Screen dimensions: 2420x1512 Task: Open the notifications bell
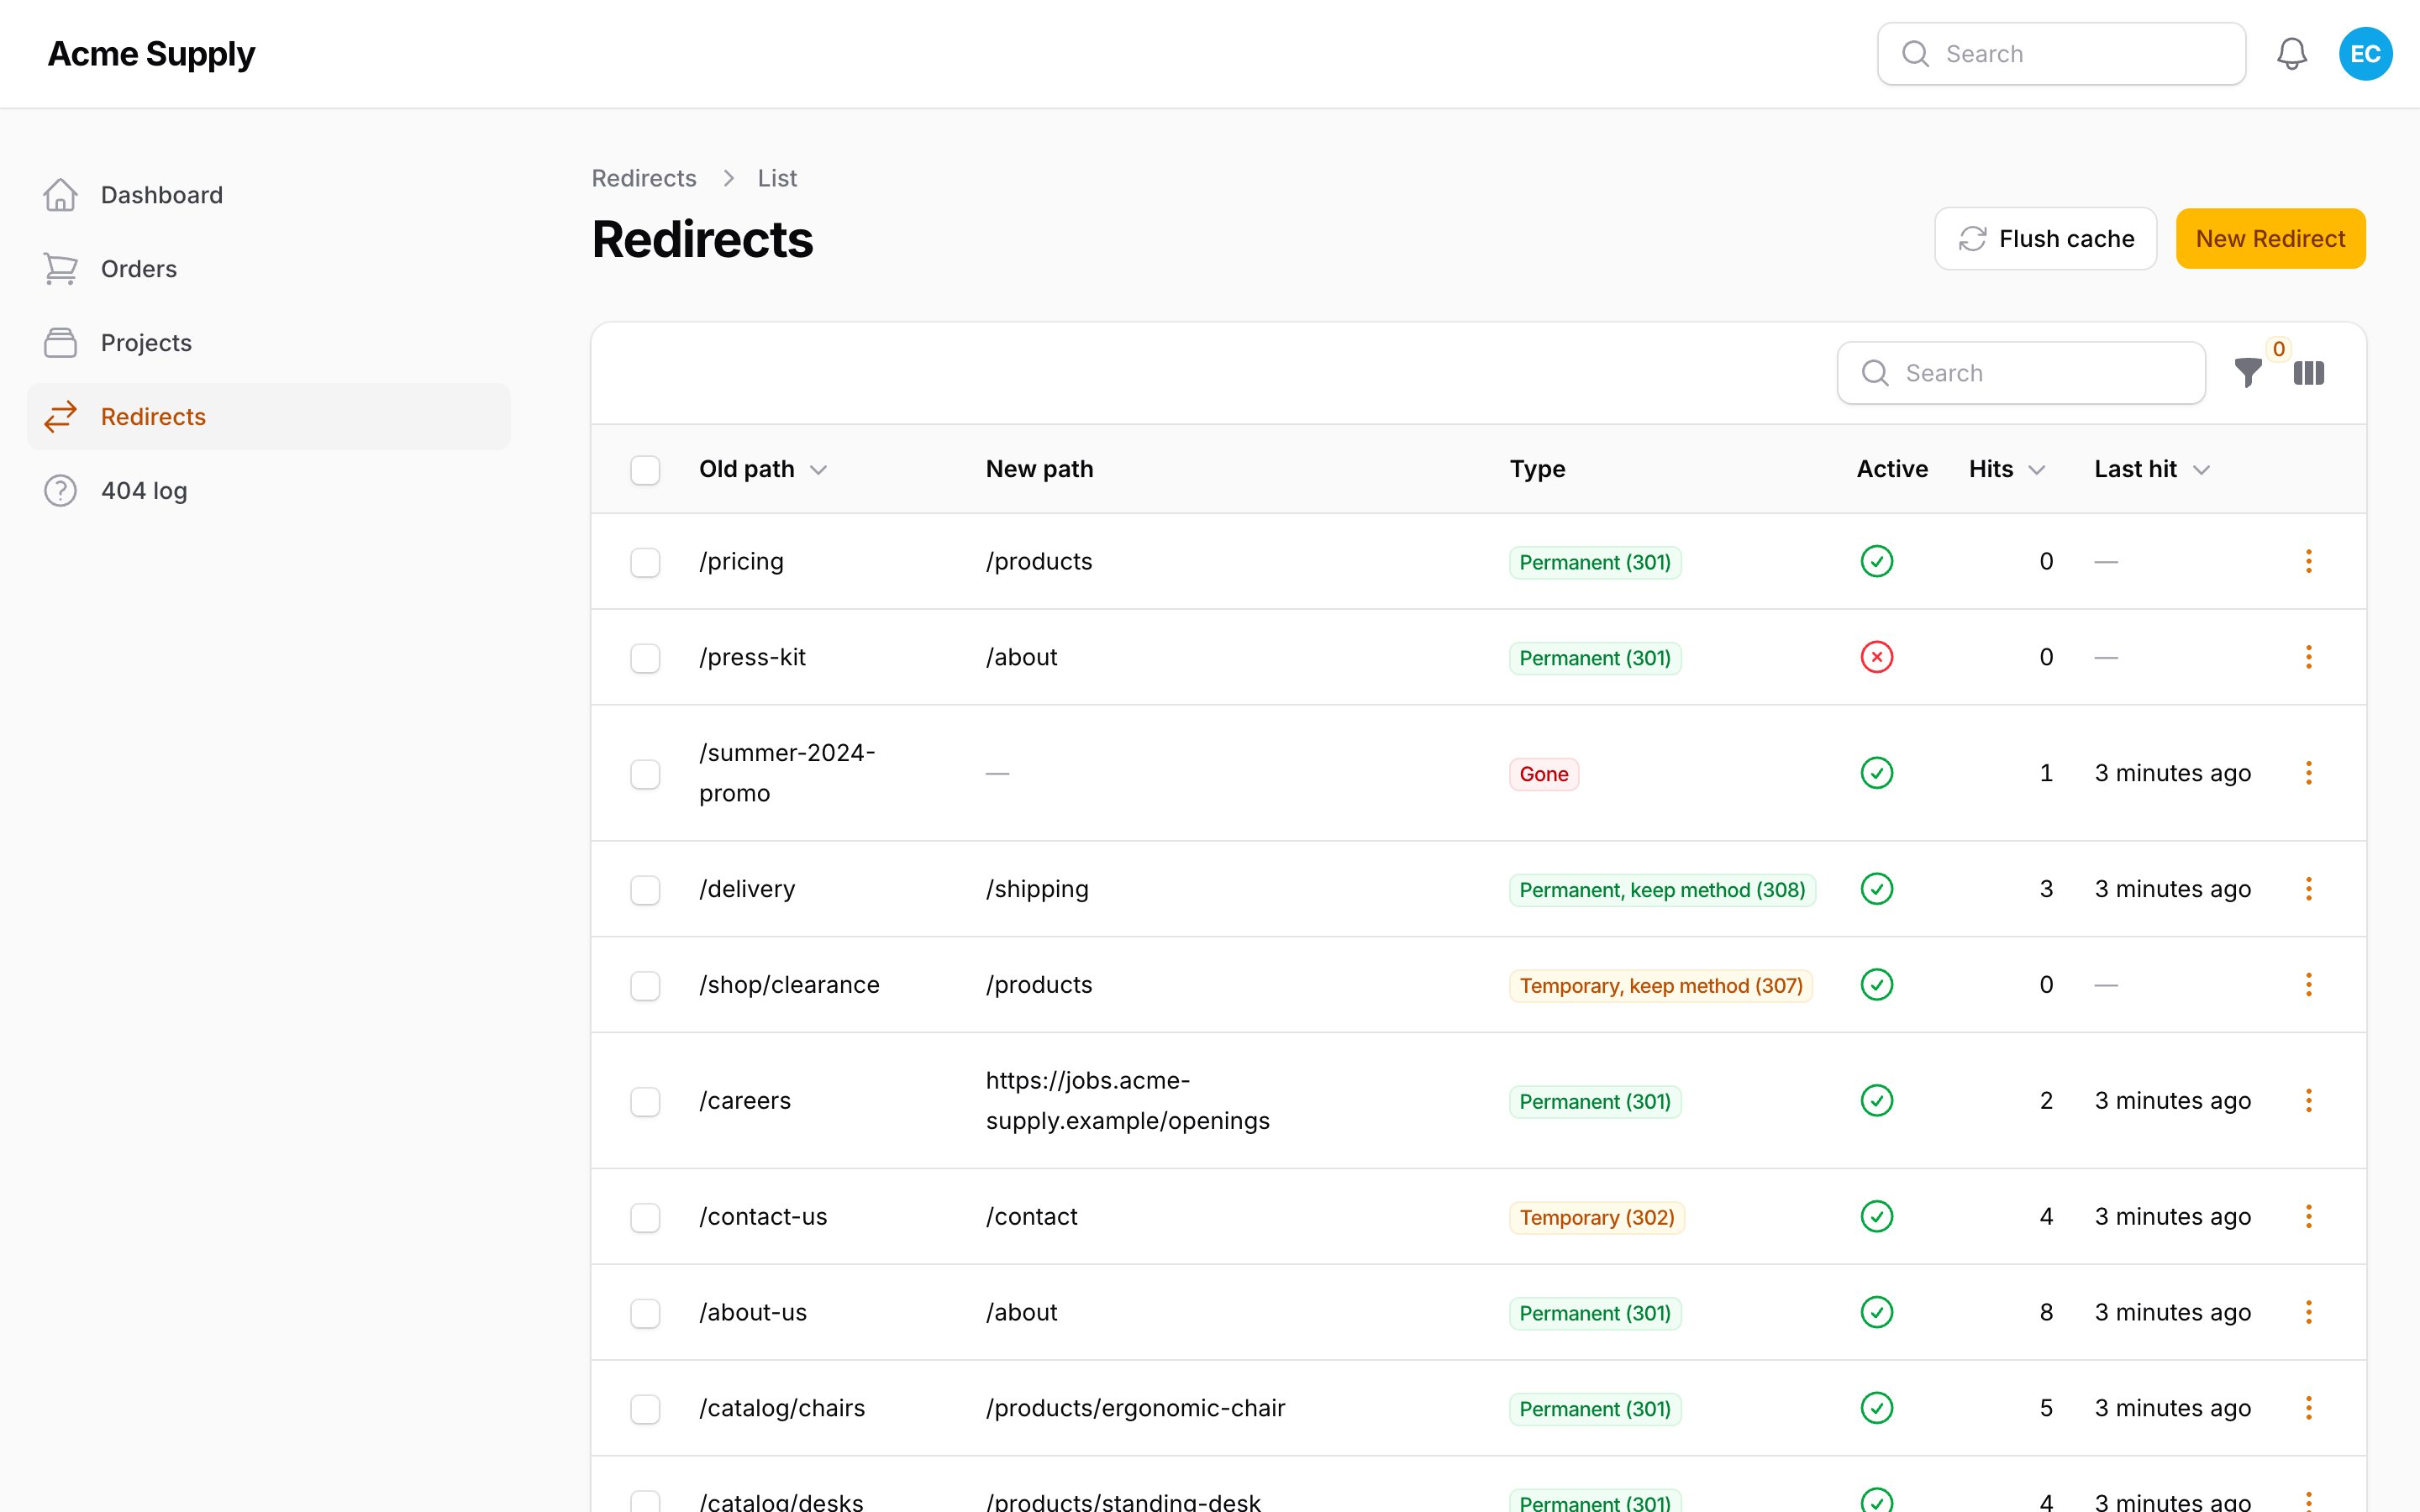[x=2291, y=54]
